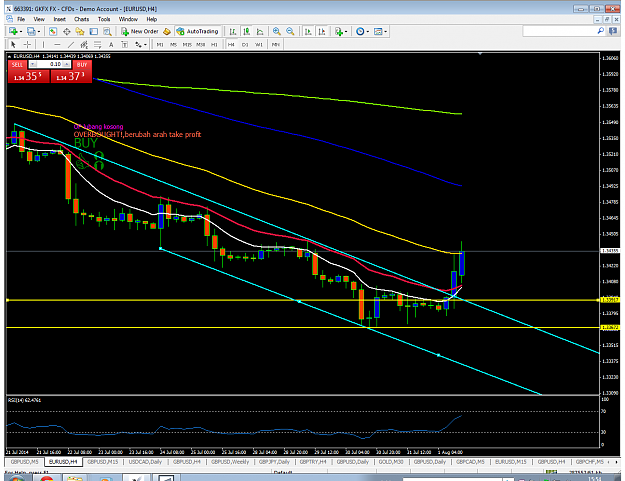Open the Profiles toolbar icon
This screenshot has height=481, width=625.
click(x=31, y=31)
